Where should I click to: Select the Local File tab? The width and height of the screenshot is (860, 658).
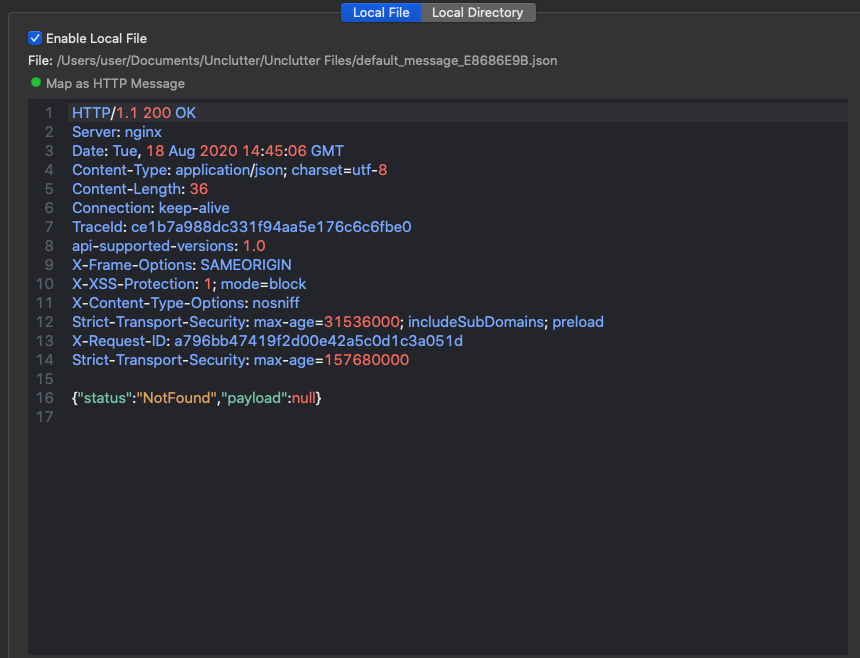click(x=381, y=12)
